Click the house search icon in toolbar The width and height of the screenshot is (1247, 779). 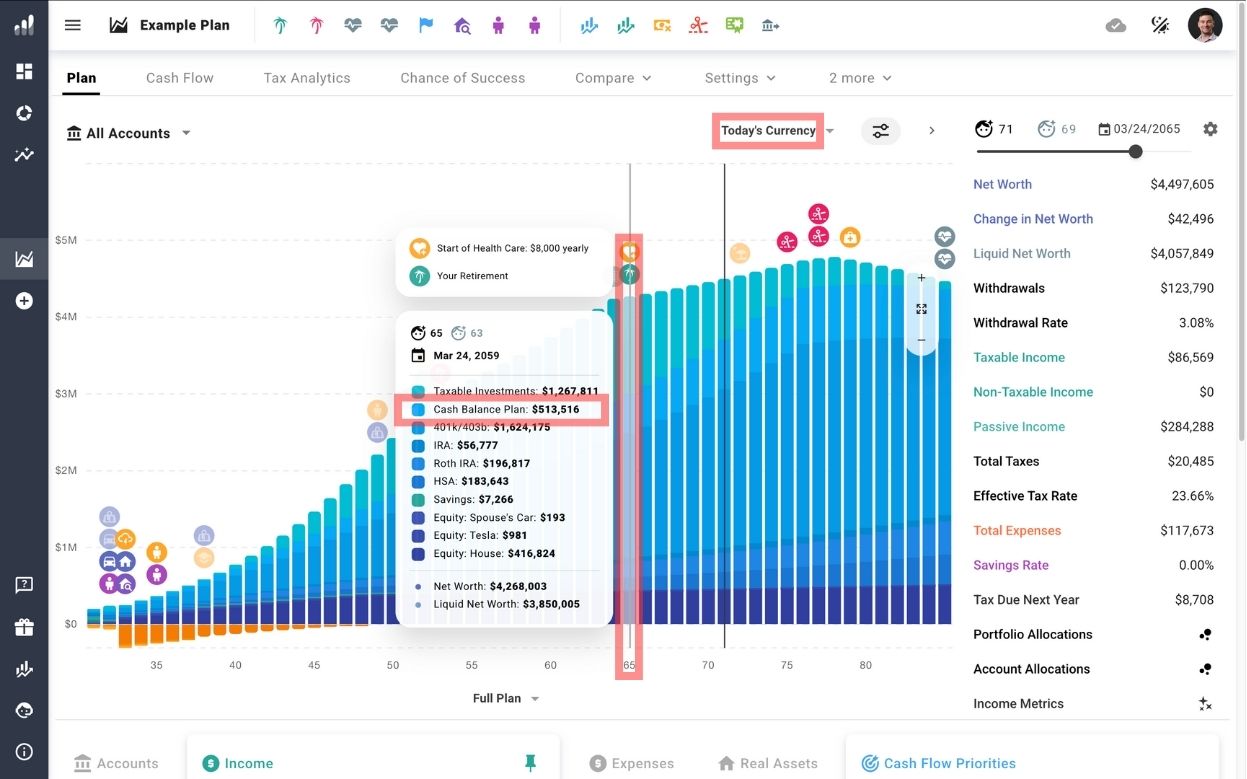462,25
